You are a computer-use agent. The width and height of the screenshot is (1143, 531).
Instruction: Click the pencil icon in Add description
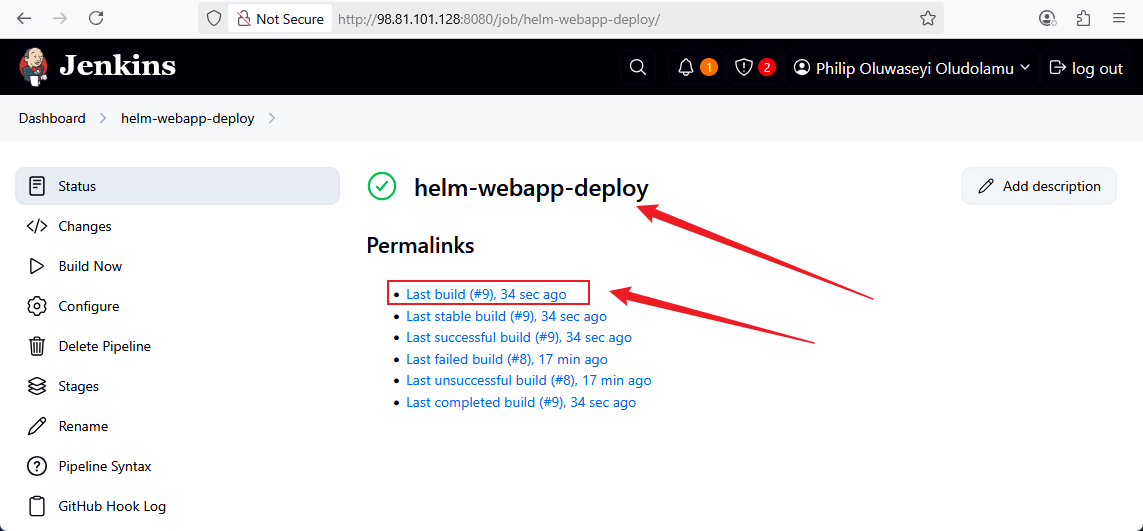tap(986, 187)
